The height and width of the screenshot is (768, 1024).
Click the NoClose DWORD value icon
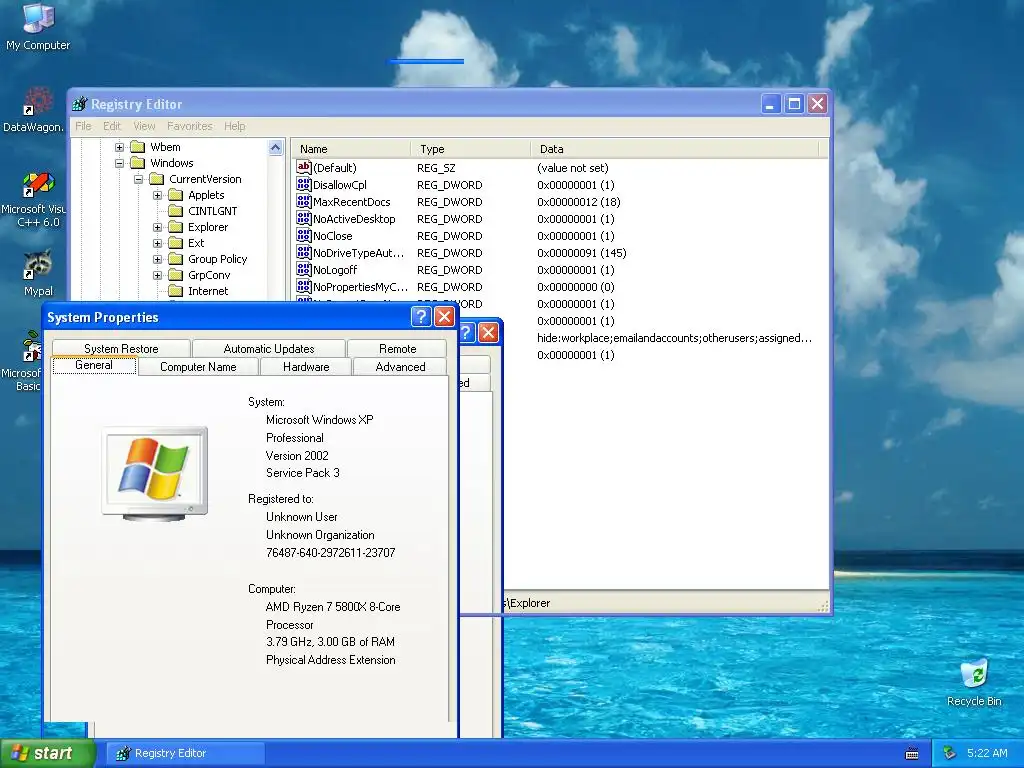click(x=304, y=235)
